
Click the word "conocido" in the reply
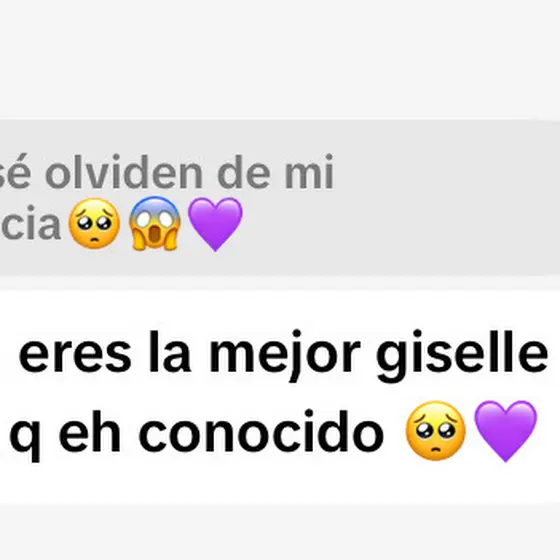(261, 431)
